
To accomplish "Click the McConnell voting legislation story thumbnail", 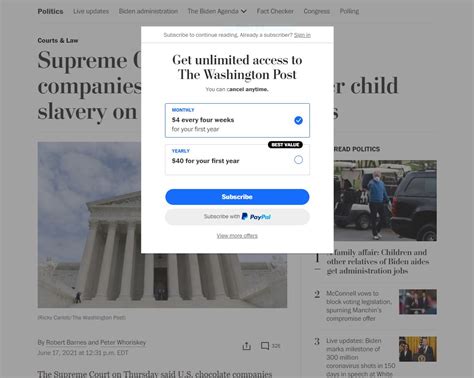I will (x=418, y=302).
